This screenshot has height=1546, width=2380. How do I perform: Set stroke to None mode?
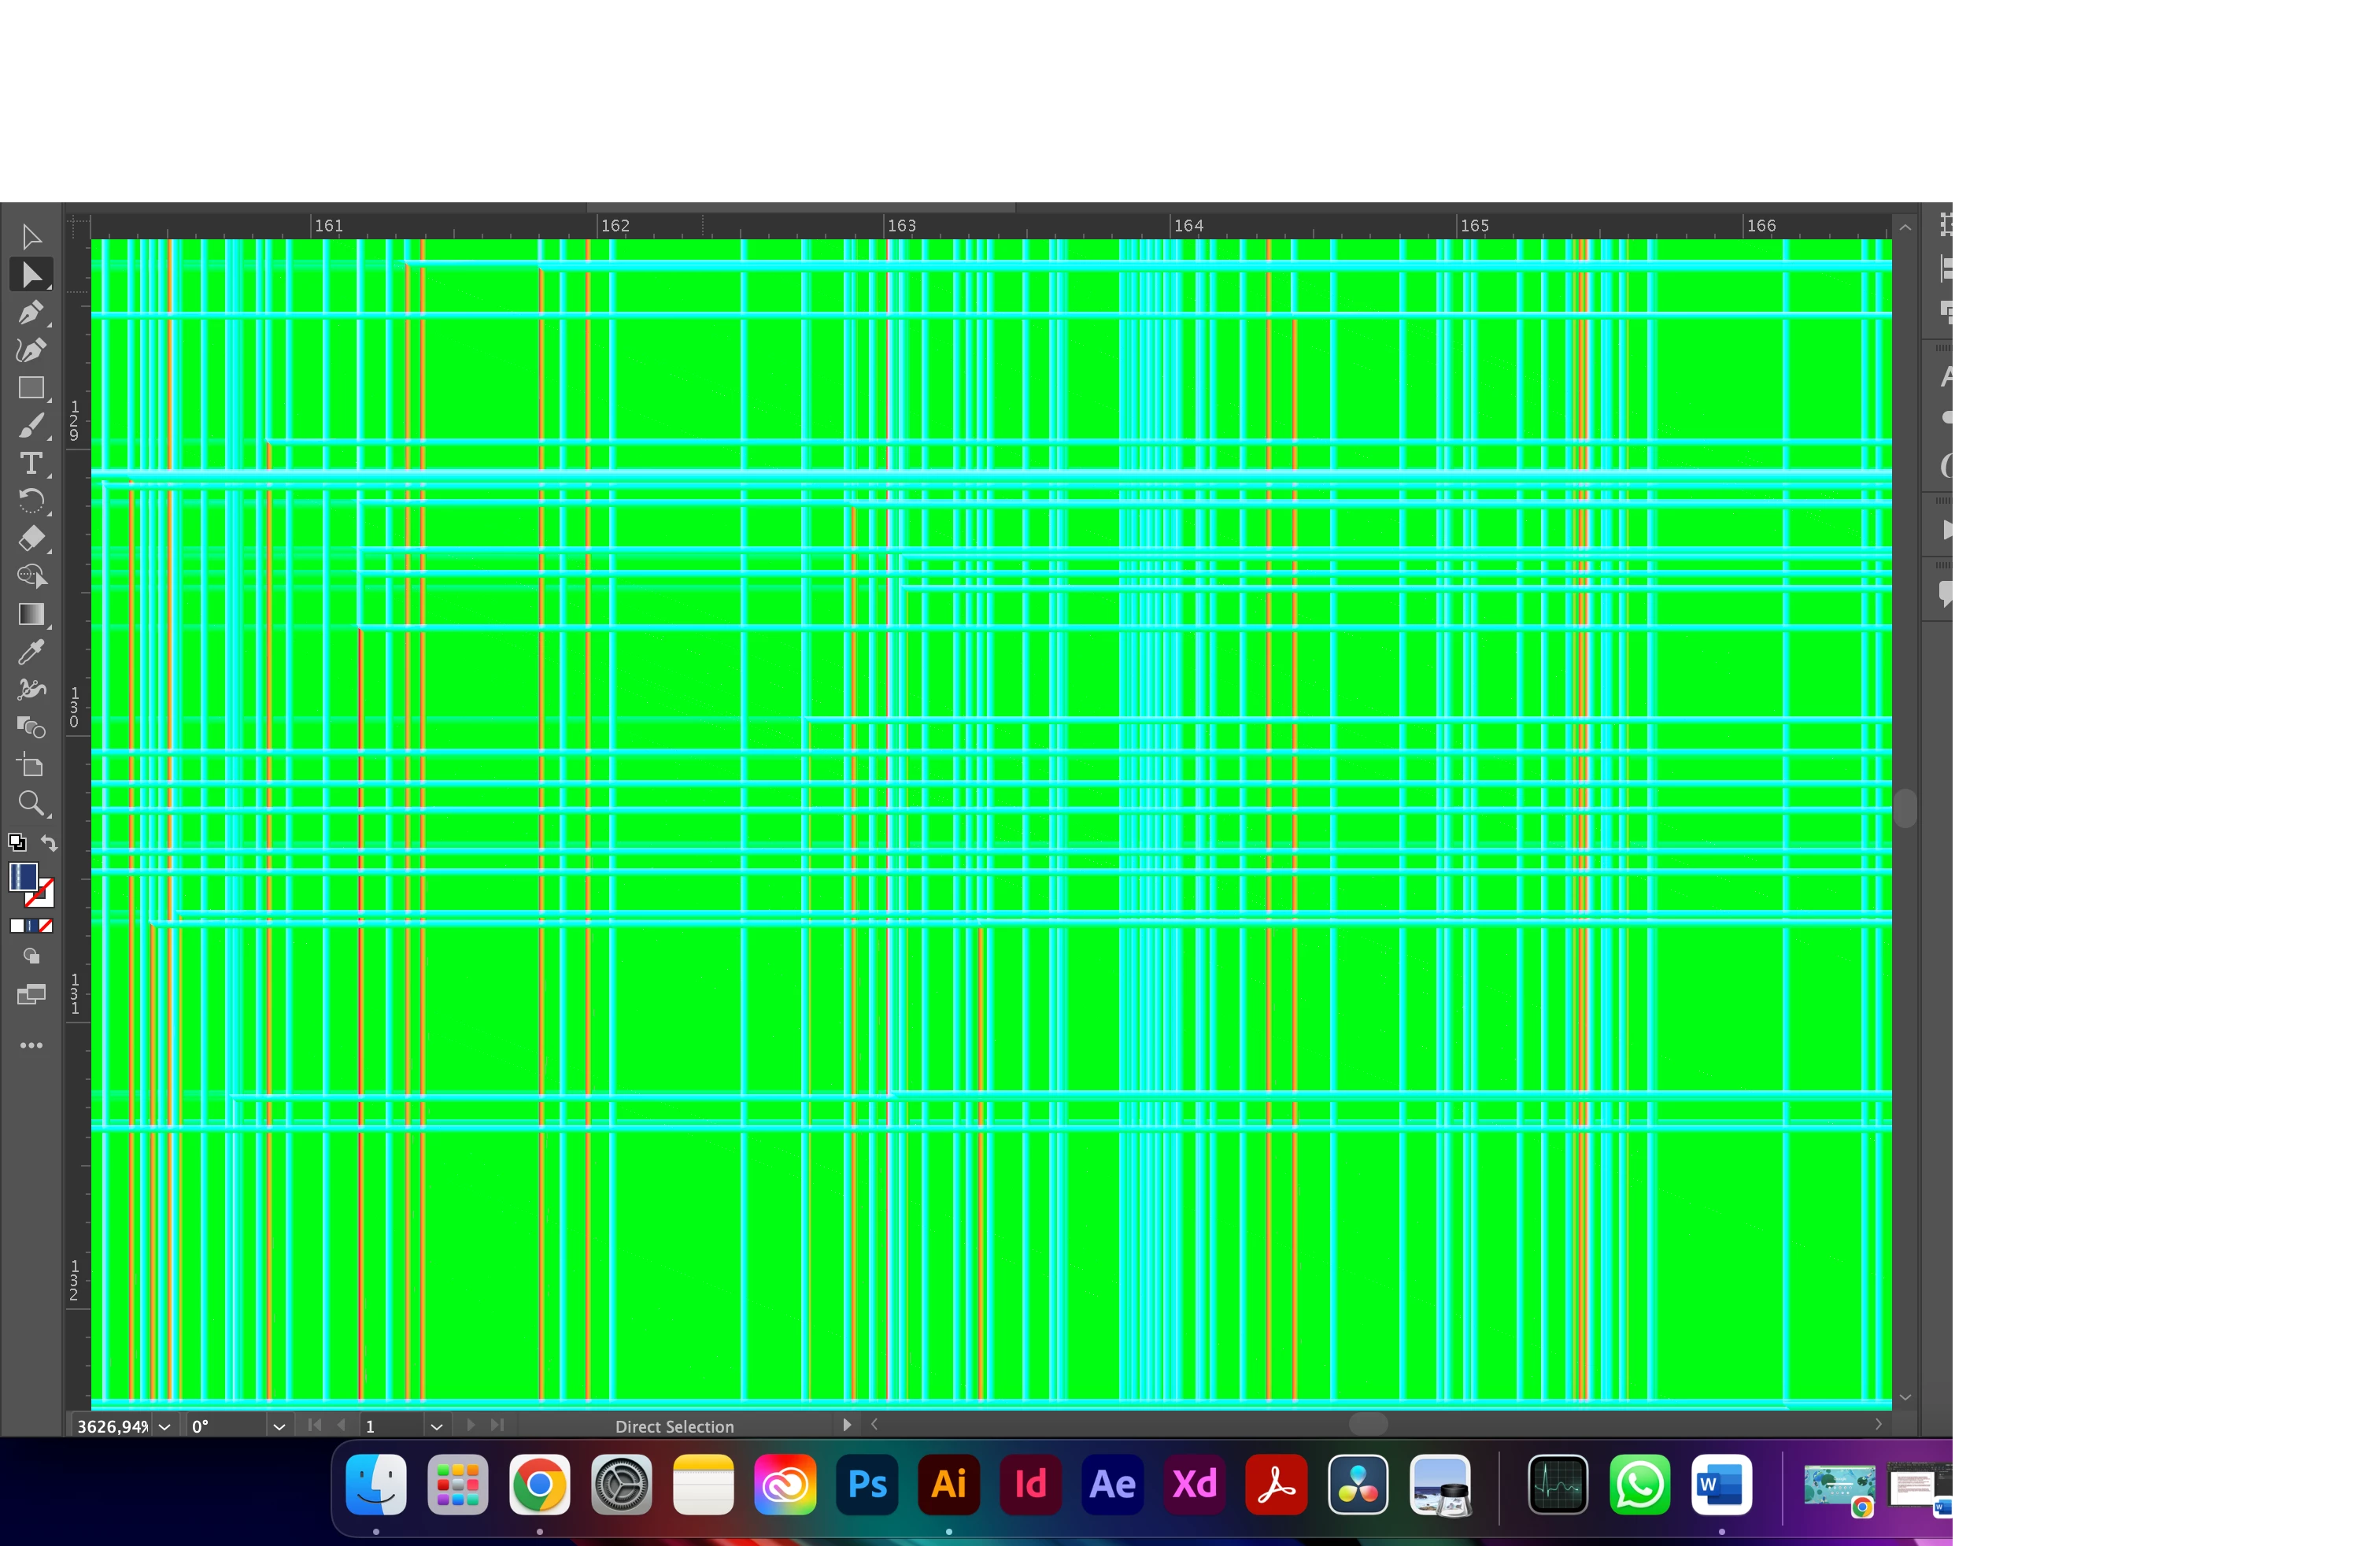tap(45, 926)
